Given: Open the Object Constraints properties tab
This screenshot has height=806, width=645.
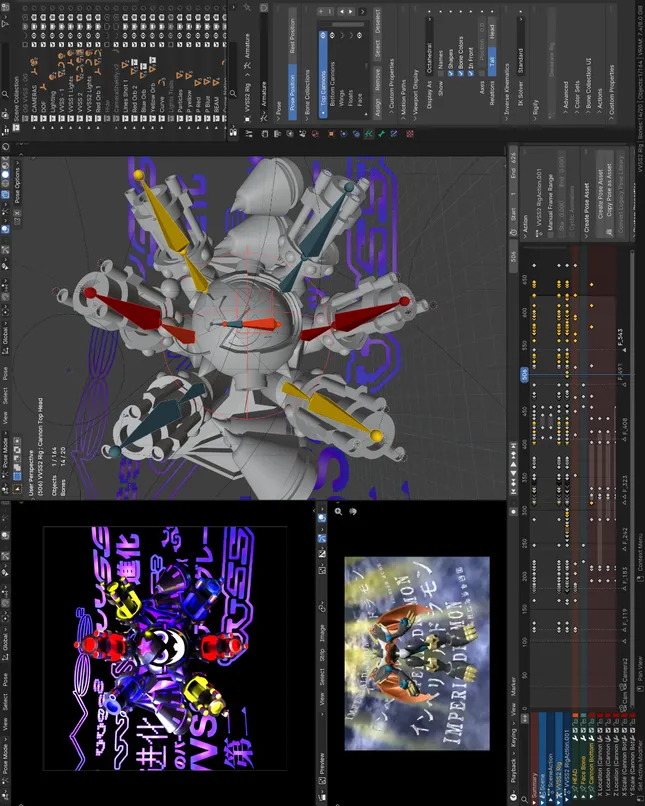Looking at the screenshot, I should click(x=356, y=134).
